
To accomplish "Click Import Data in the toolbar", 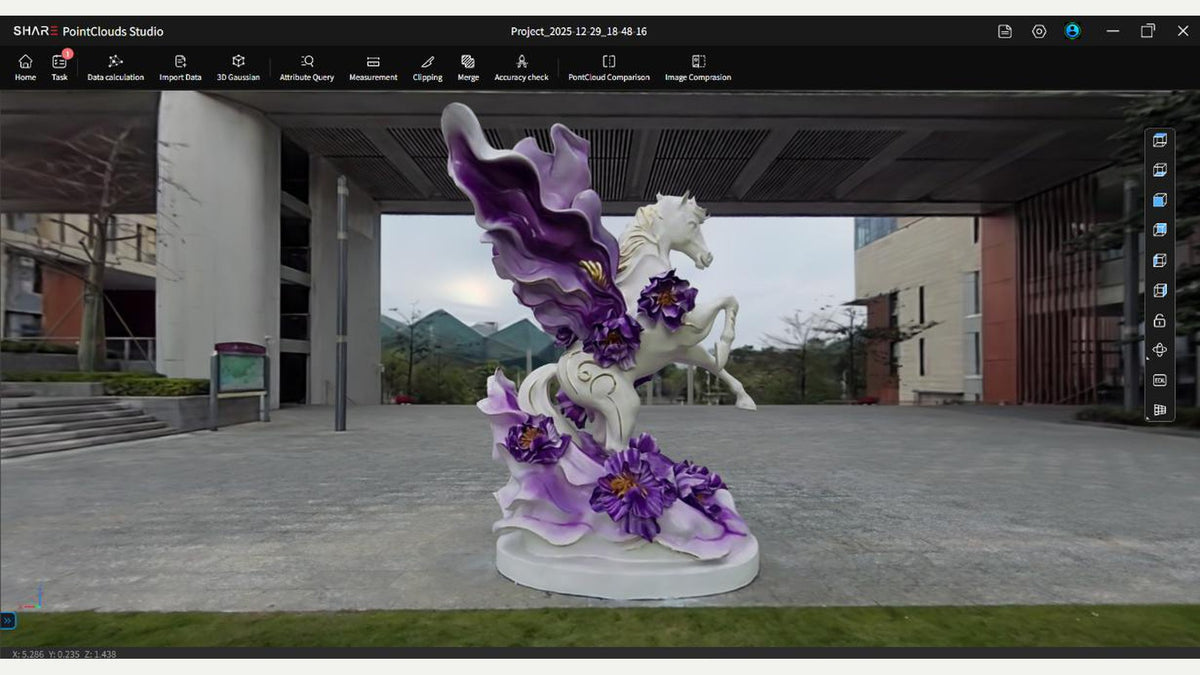I will tap(180, 68).
